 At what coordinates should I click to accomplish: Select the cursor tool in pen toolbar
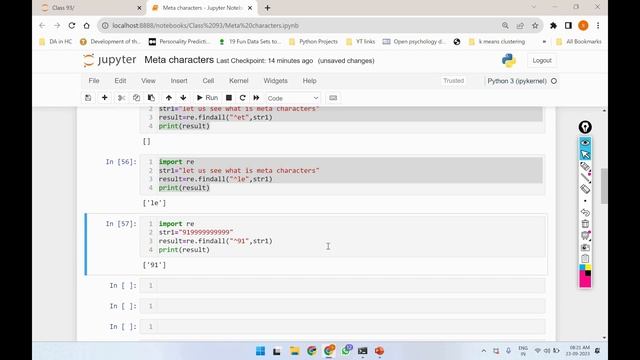click(x=585, y=155)
